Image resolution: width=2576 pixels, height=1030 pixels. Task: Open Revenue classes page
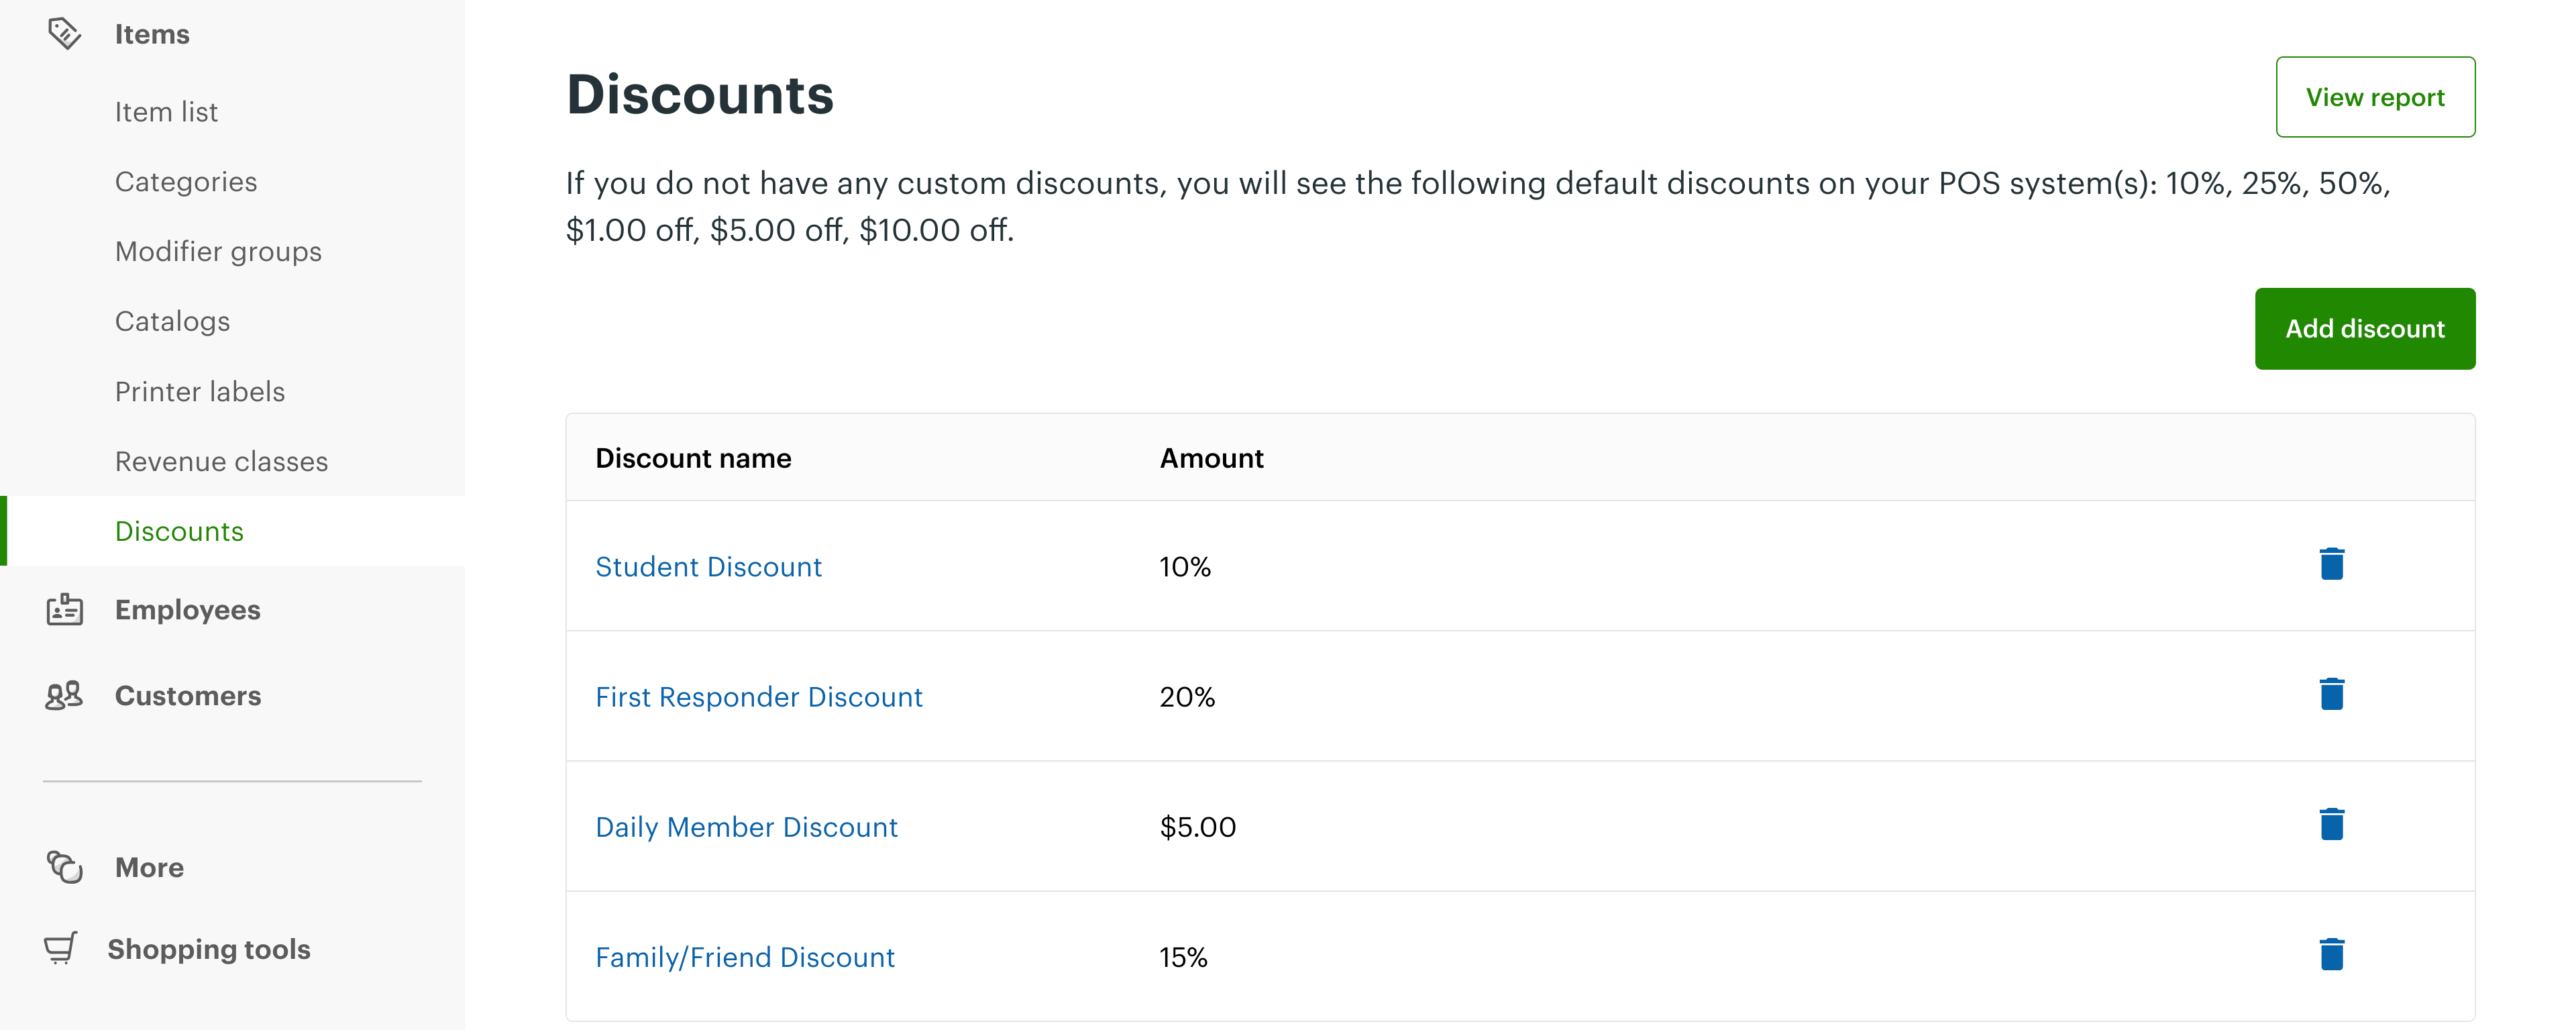[221, 462]
